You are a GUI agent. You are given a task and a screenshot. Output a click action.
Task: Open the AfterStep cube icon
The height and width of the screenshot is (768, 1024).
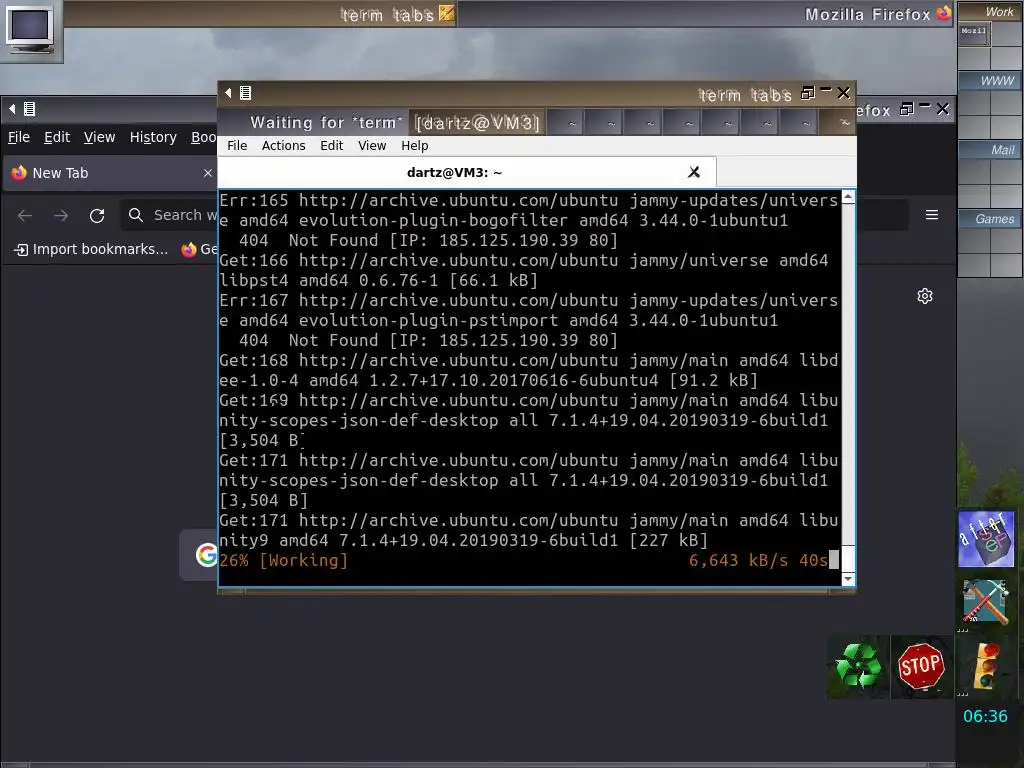pyautogui.click(x=986, y=539)
